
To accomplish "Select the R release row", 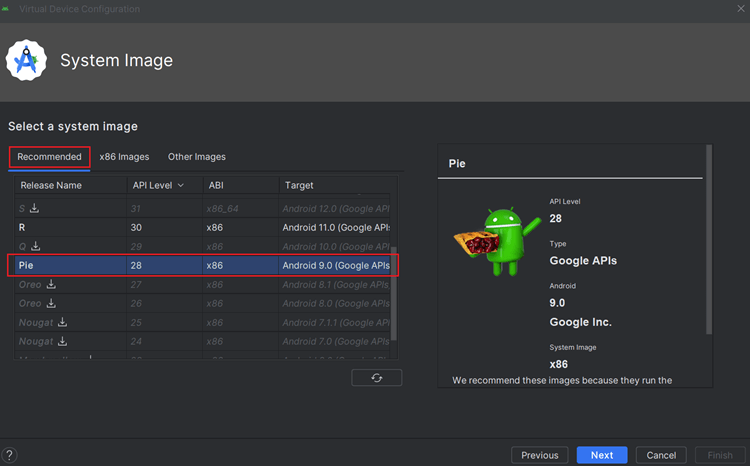I will (202, 227).
